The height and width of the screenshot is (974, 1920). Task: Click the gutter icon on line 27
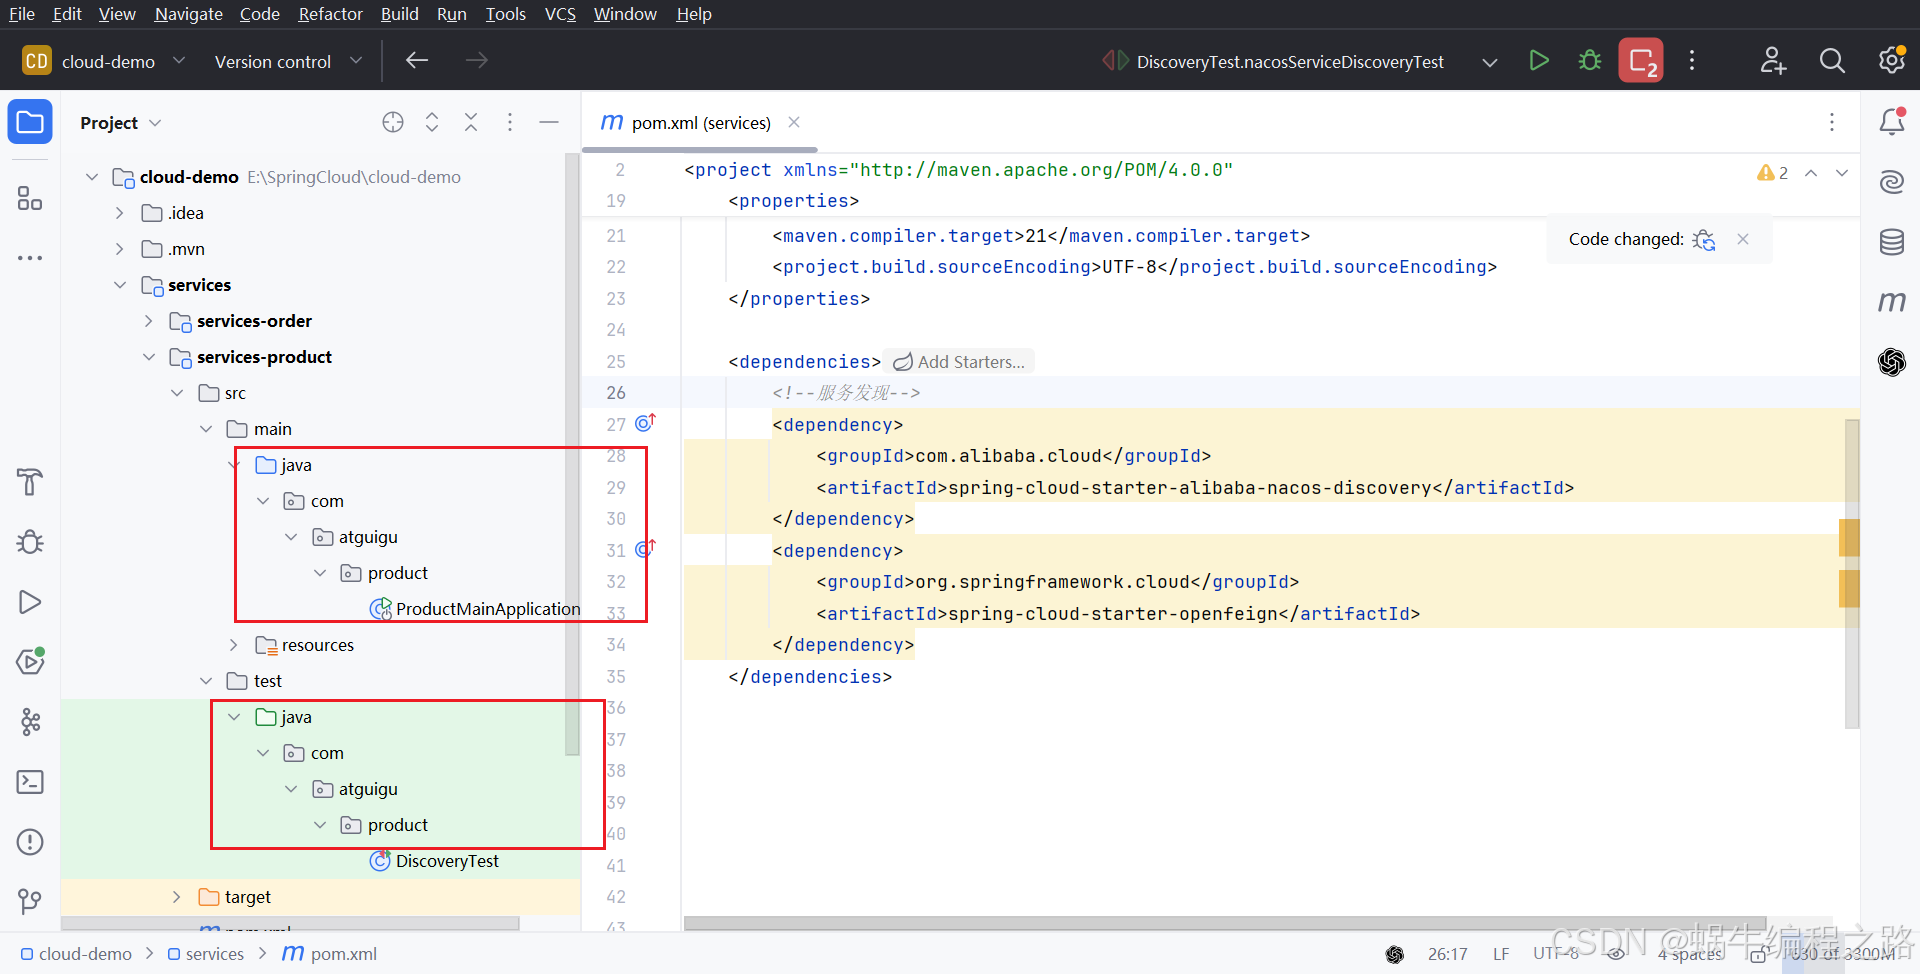pos(645,423)
